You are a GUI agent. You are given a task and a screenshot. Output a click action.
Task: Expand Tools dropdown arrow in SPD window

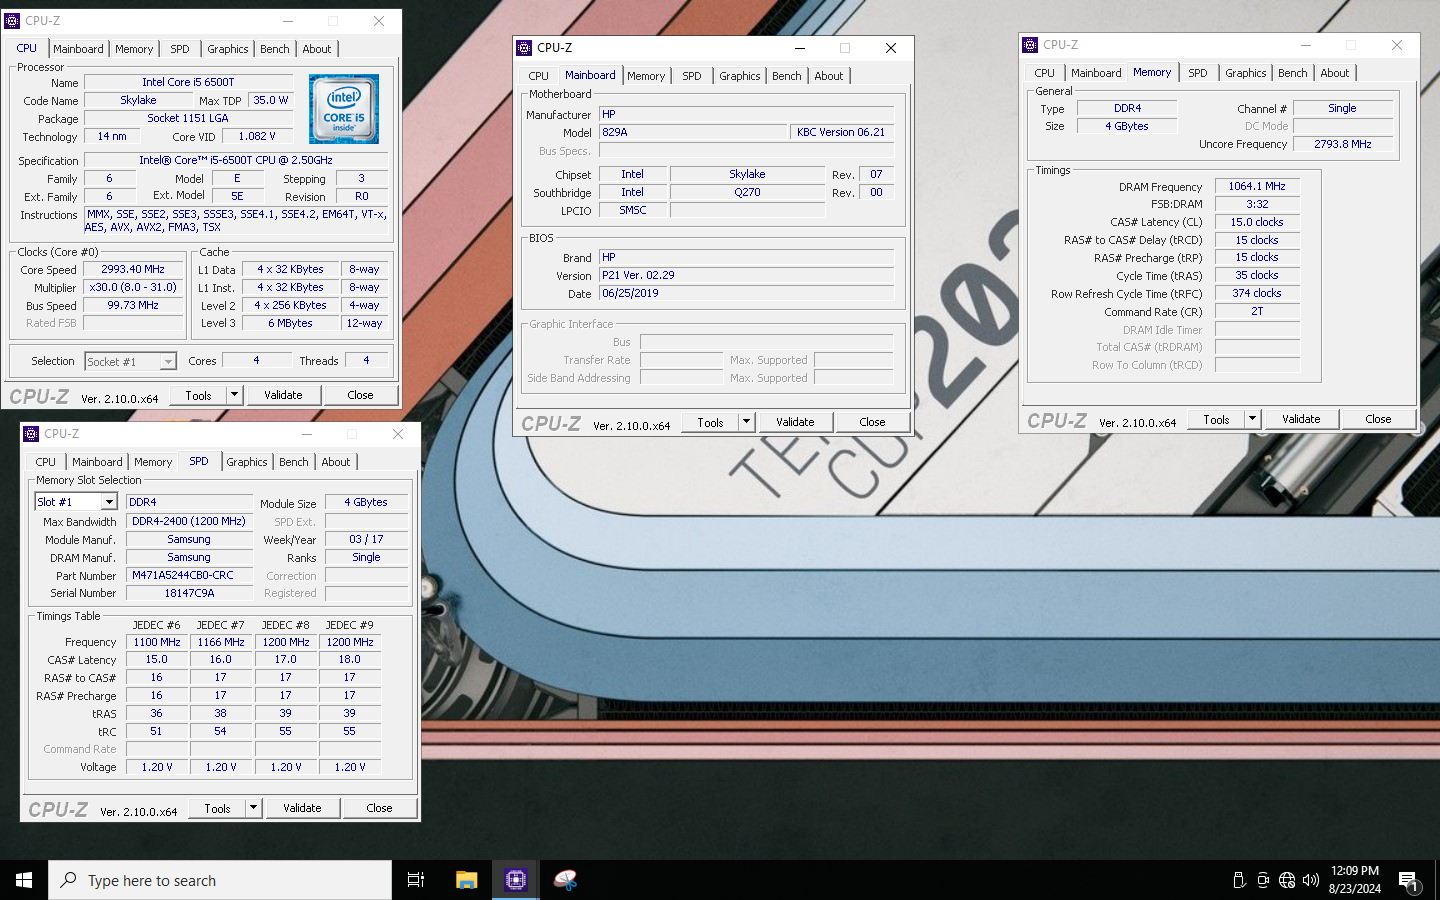(253, 808)
